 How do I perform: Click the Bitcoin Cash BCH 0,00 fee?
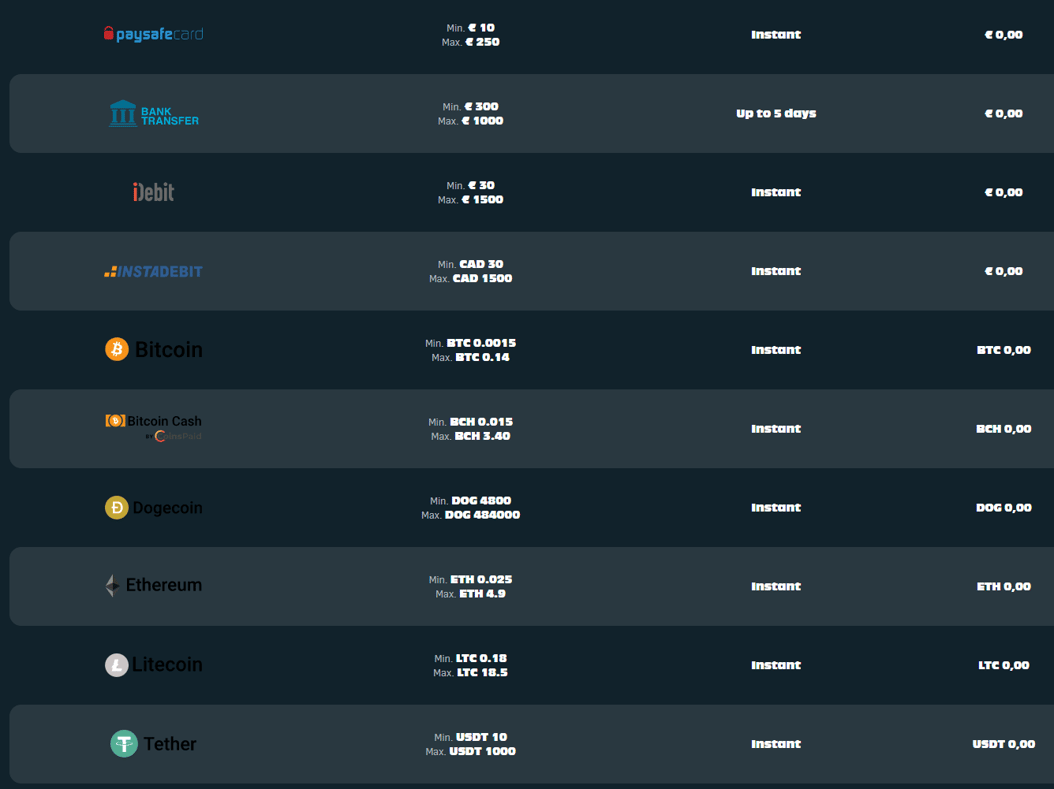click(x=1004, y=429)
